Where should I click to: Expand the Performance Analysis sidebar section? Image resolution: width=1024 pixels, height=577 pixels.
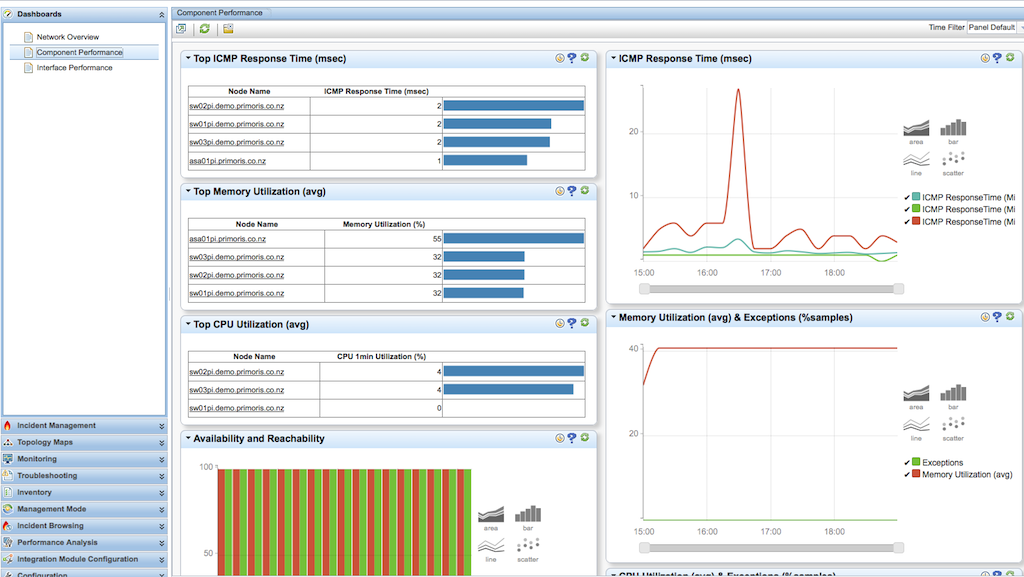coord(84,542)
